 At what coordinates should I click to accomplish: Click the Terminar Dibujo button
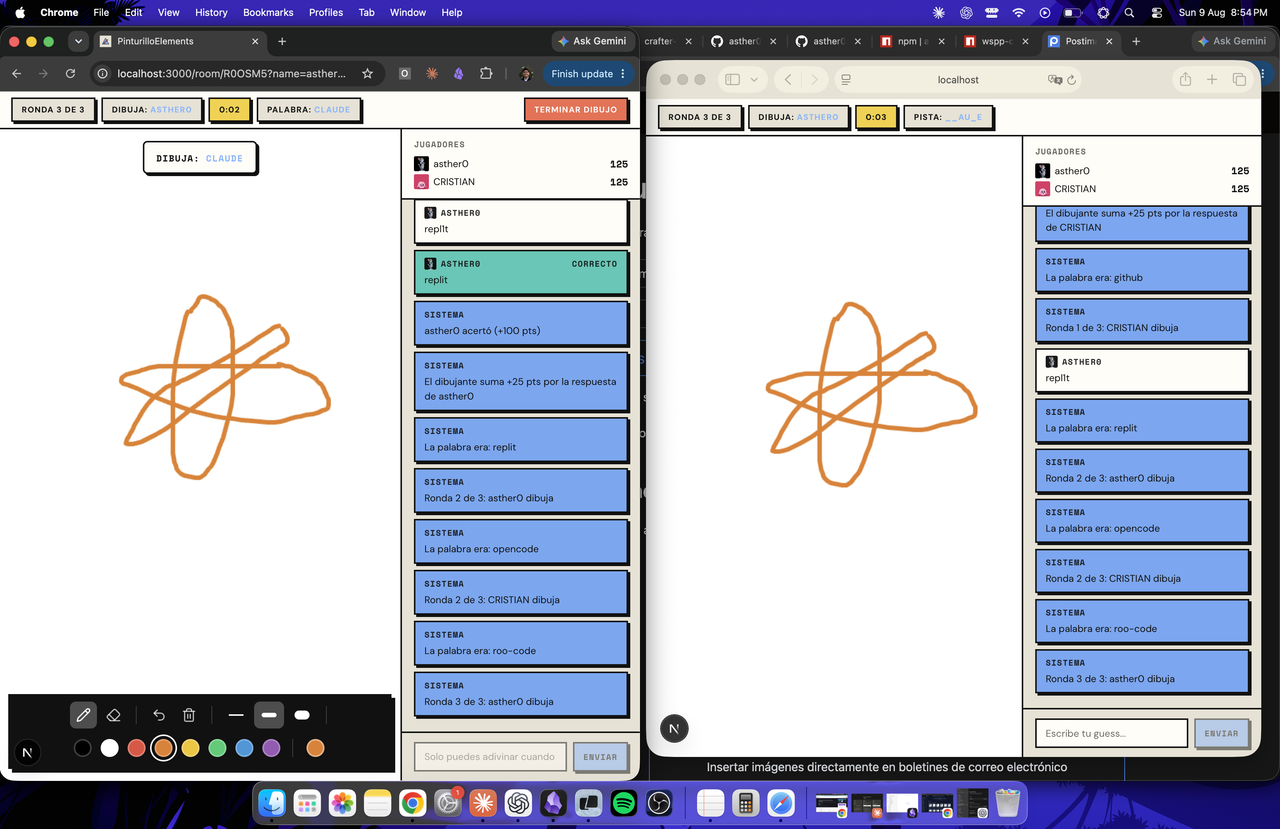(576, 110)
